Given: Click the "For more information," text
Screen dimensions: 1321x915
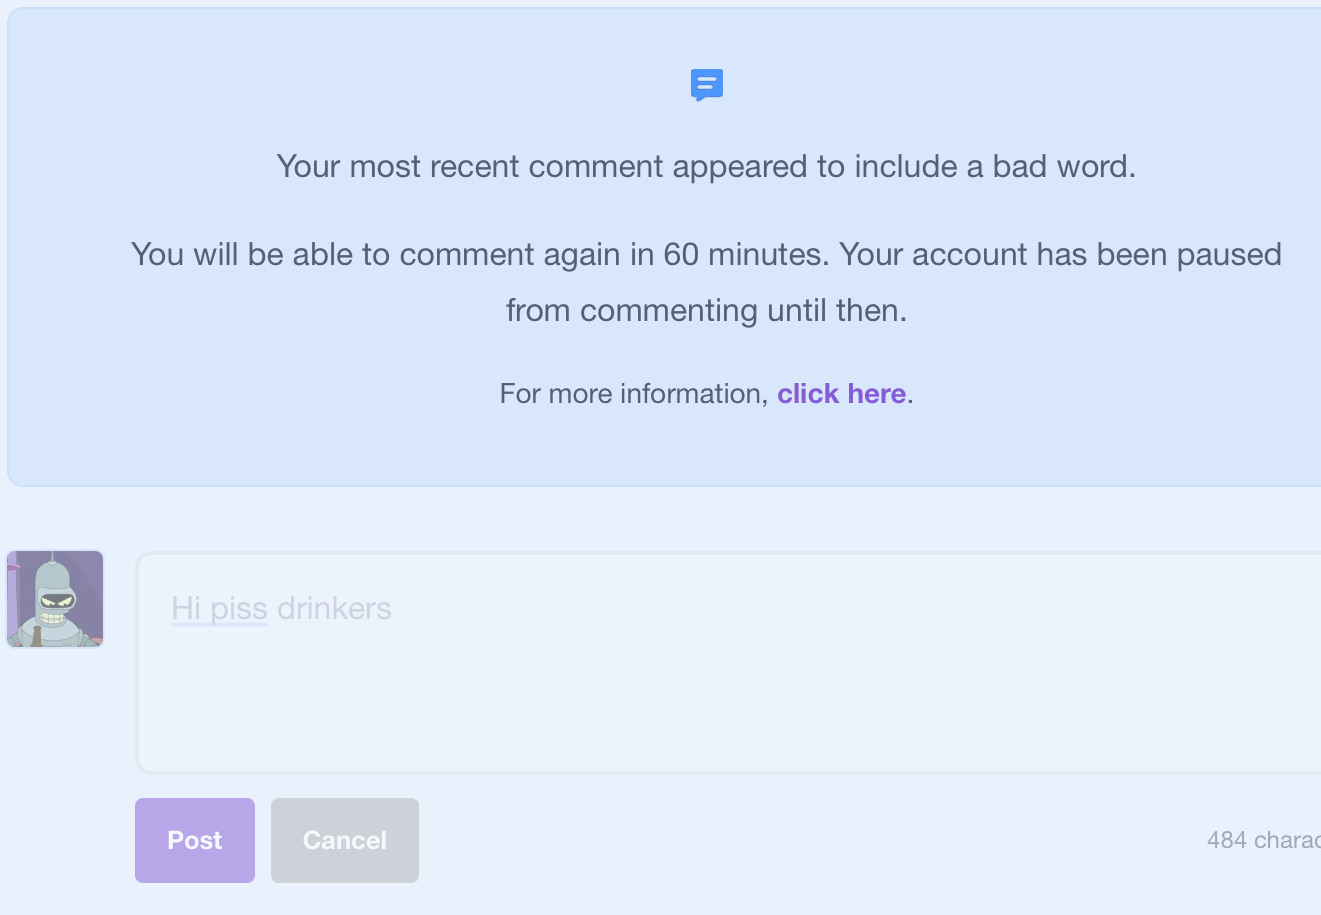Looking at the screenshot, I should (x=634, y=394).
